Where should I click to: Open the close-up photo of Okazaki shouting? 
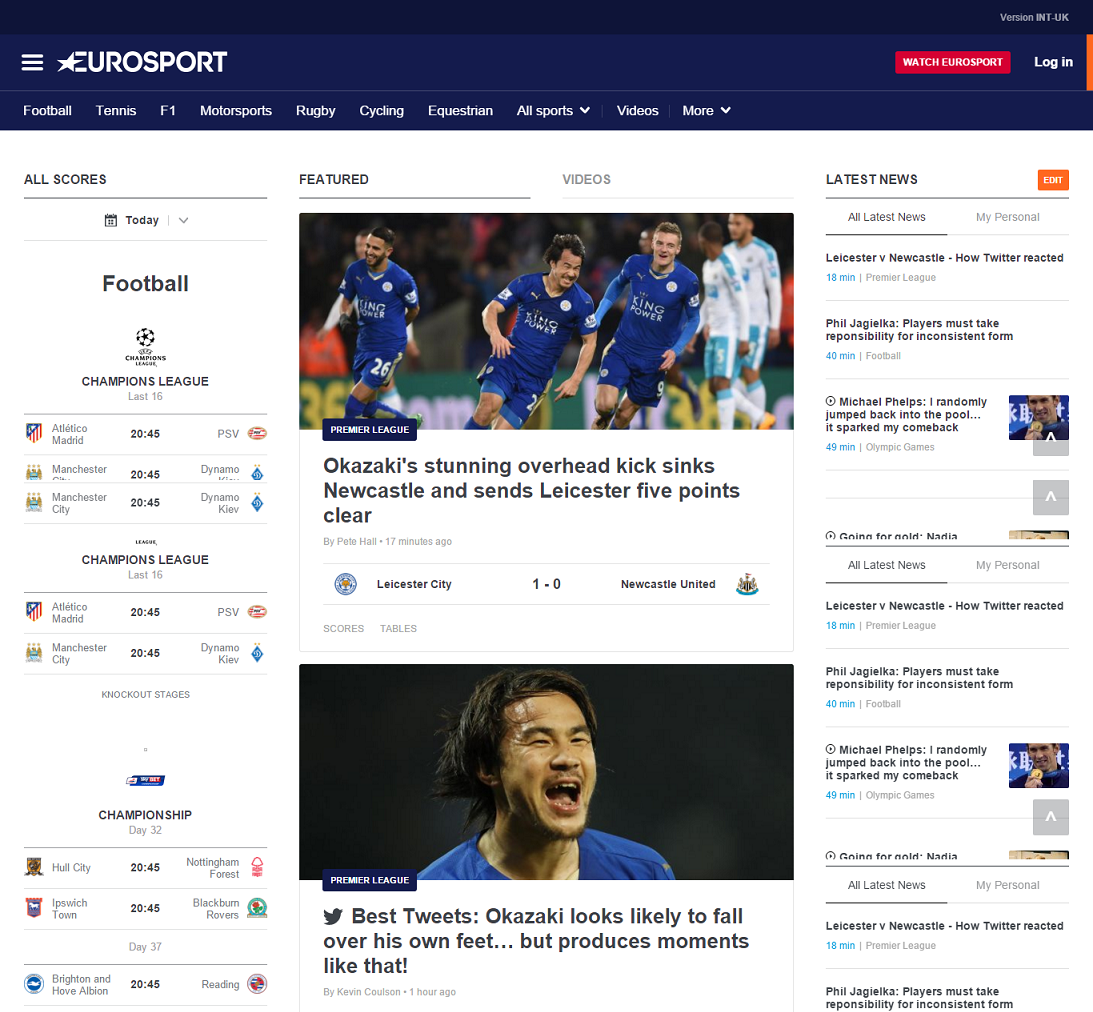tap(546, 772)
